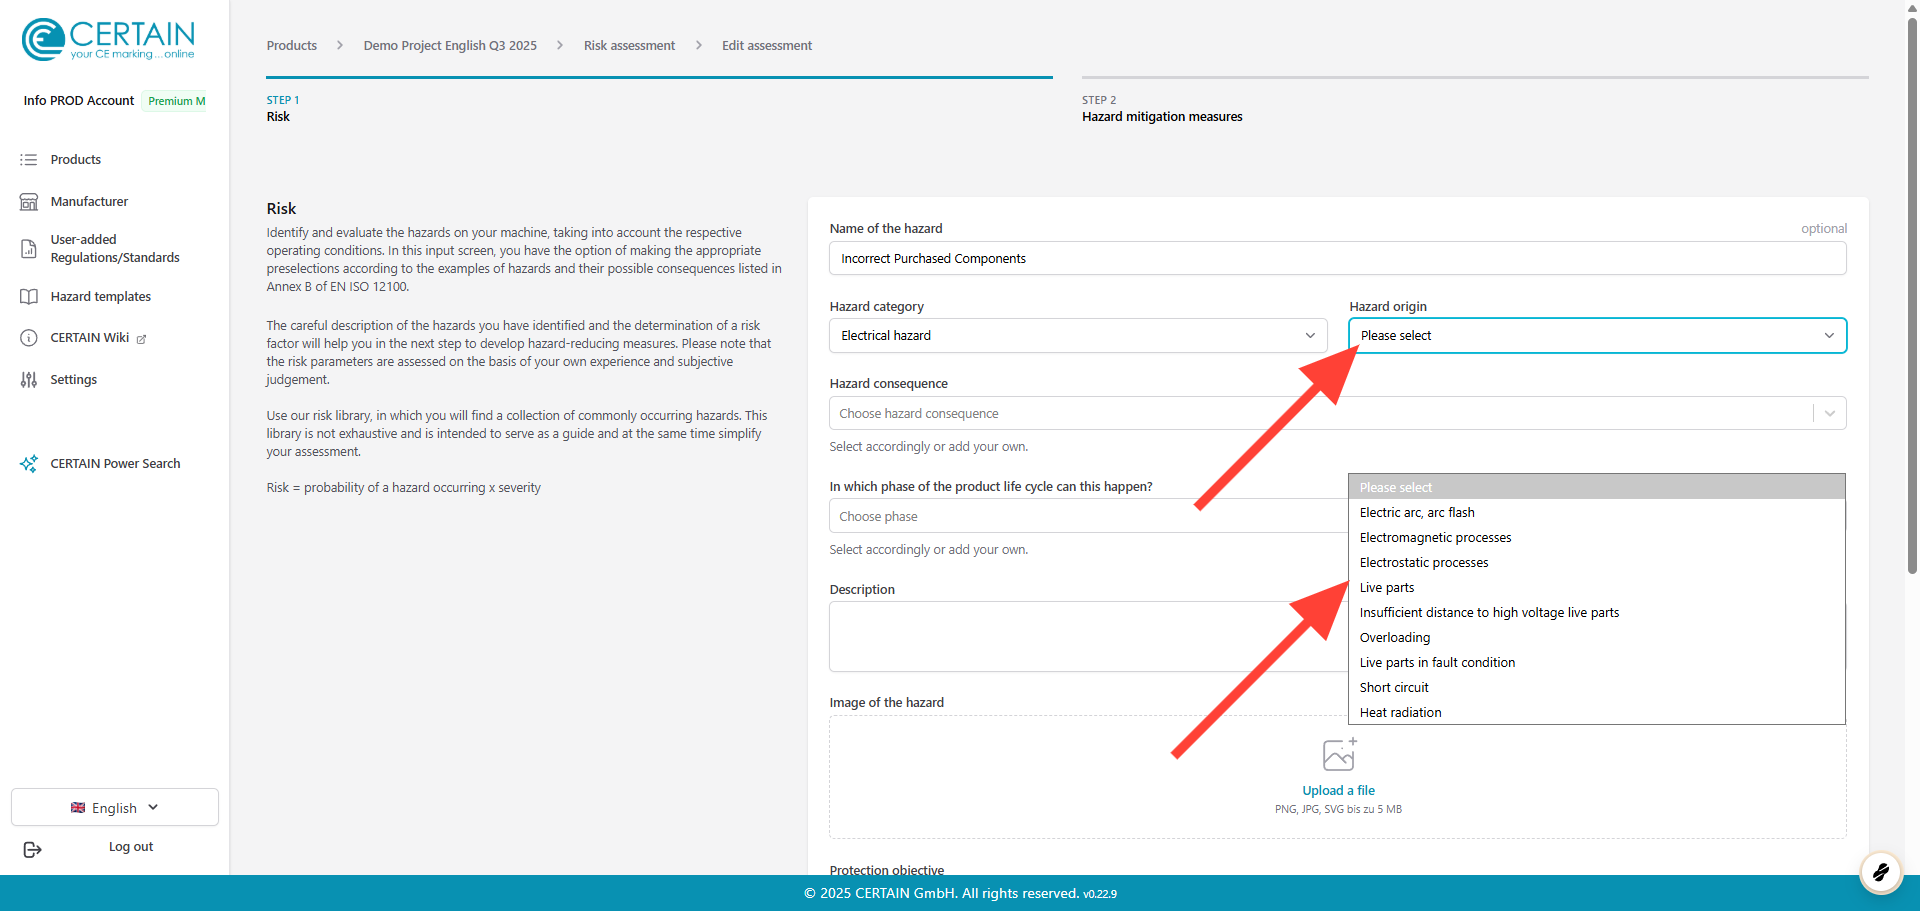Screen dimensions: 1920x911
Task: Click external link icon beside CERTAIN Wiki
Action: [x=141, y=339]
